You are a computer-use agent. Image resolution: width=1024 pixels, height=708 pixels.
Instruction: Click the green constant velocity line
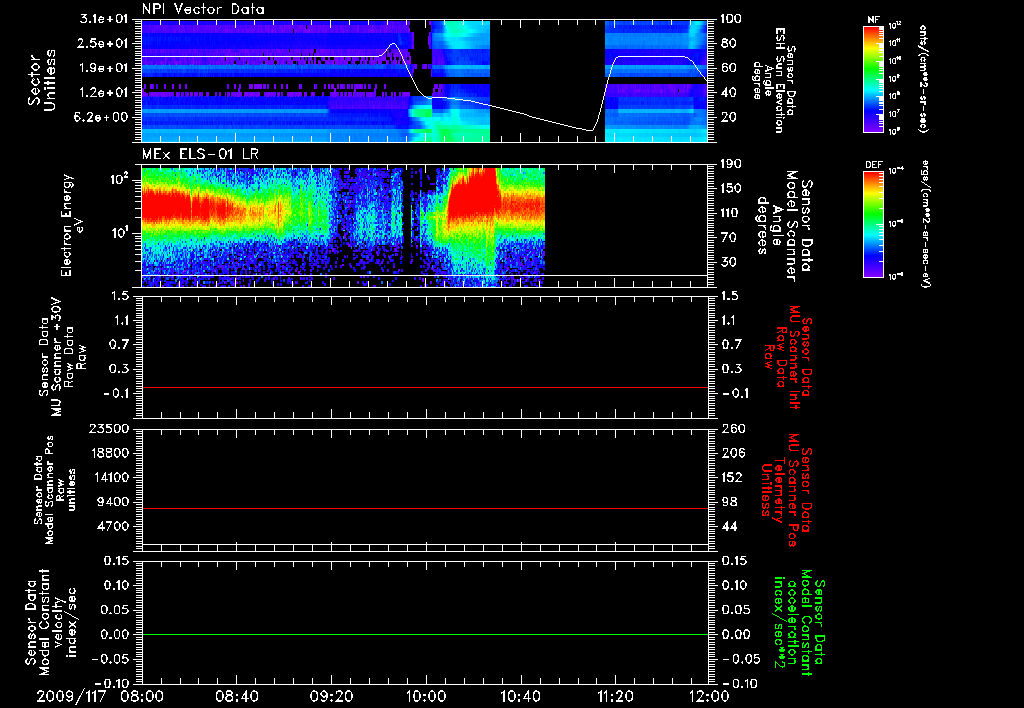424,634
